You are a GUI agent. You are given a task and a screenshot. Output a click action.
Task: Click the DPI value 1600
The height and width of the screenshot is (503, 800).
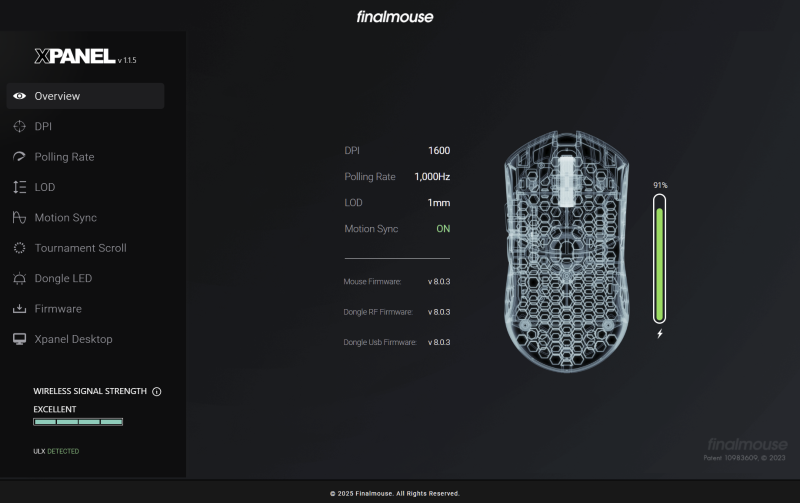coord(439,150)
